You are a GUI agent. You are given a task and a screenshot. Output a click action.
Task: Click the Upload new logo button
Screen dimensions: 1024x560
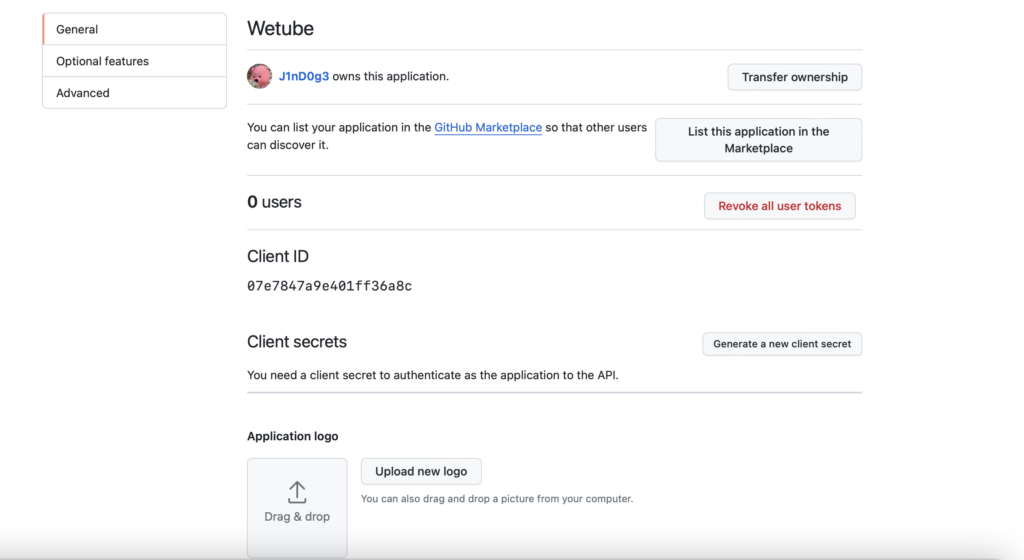pos(421,471)
